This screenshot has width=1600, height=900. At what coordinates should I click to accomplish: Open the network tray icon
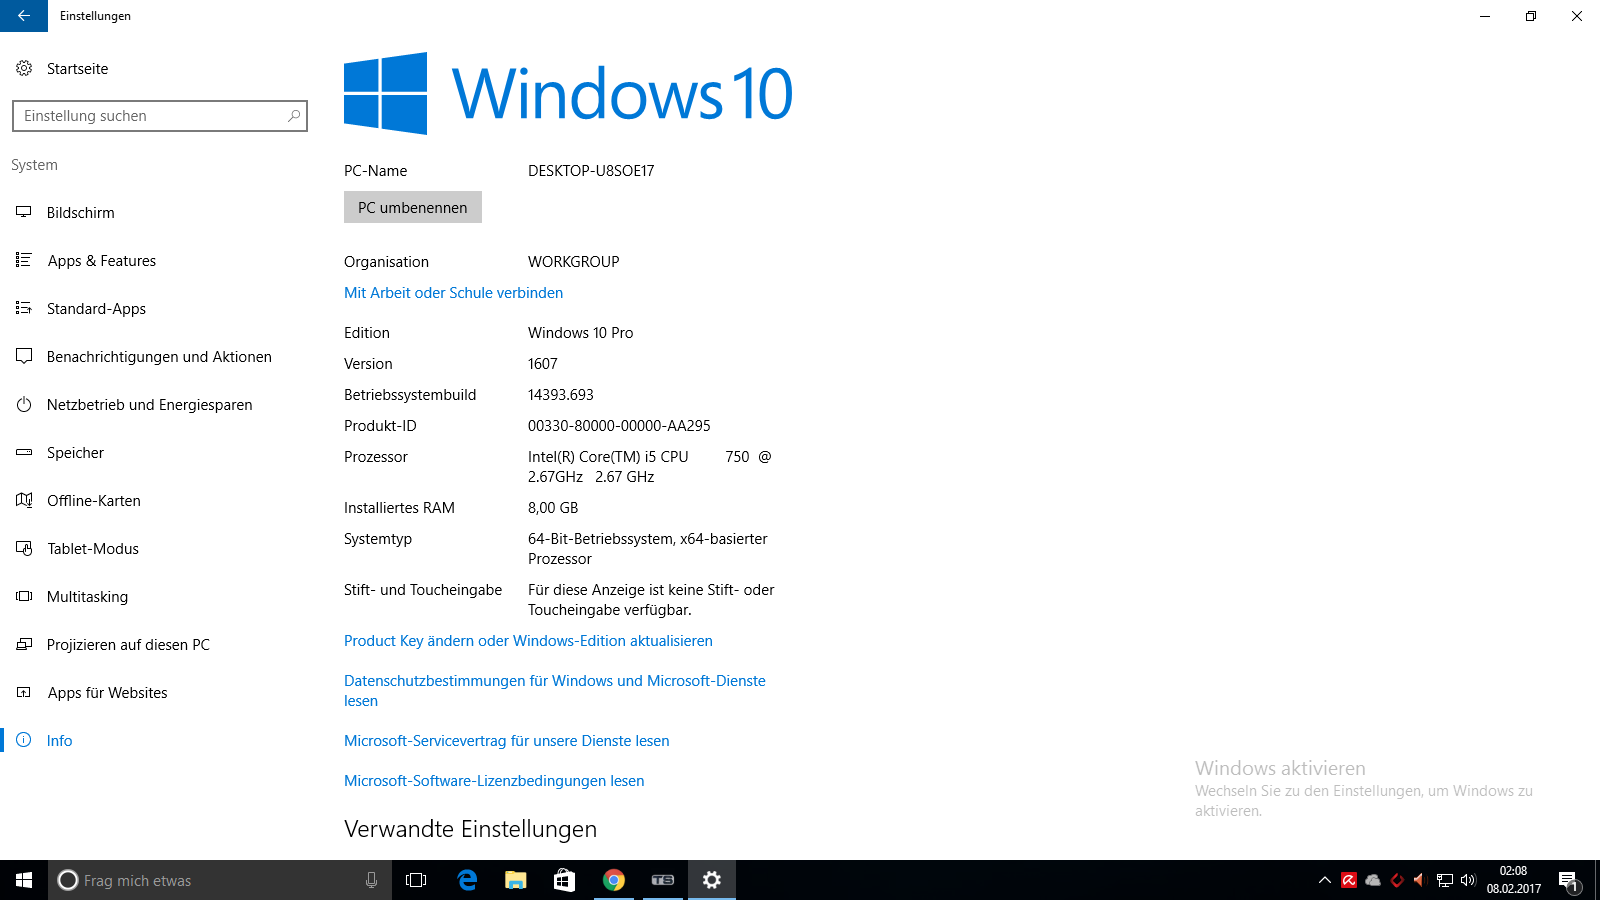click(x=1445, y=880)
